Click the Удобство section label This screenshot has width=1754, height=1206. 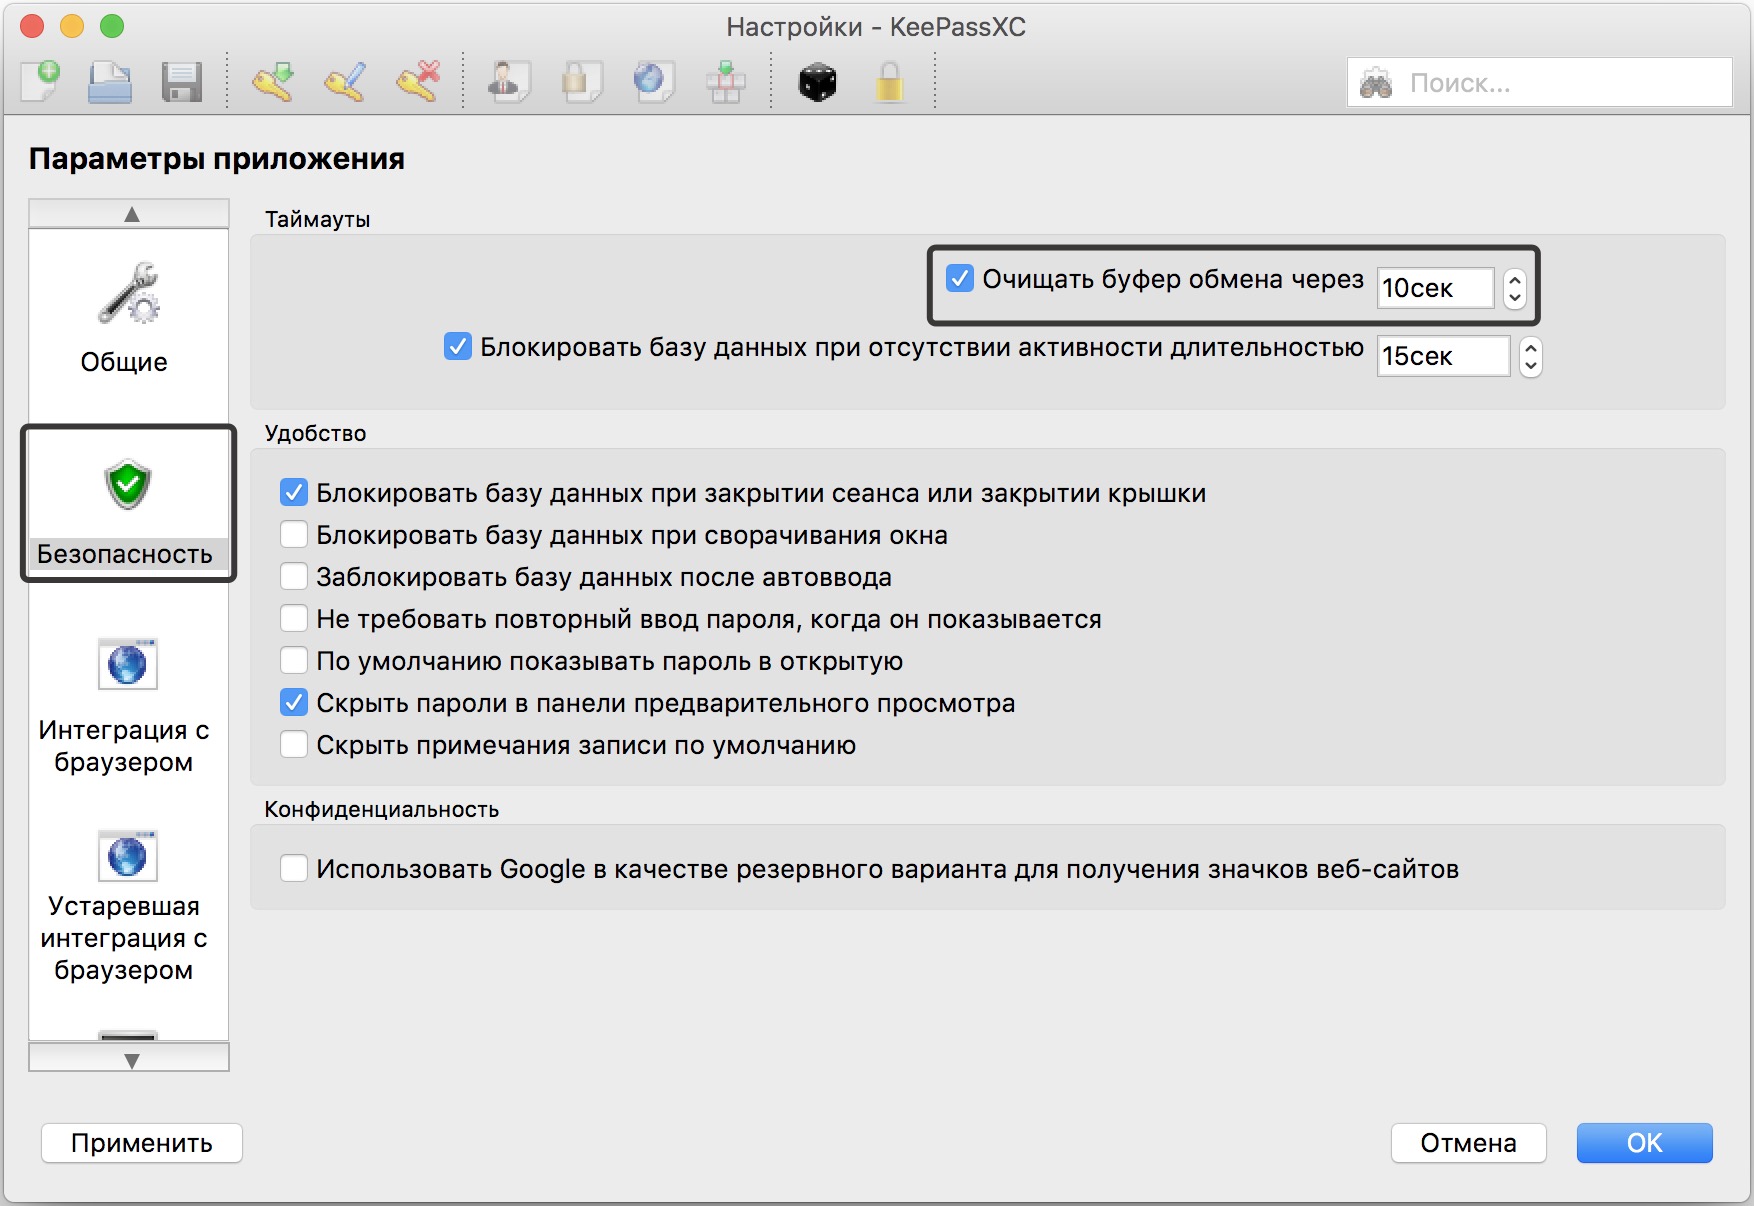point(316,433)
